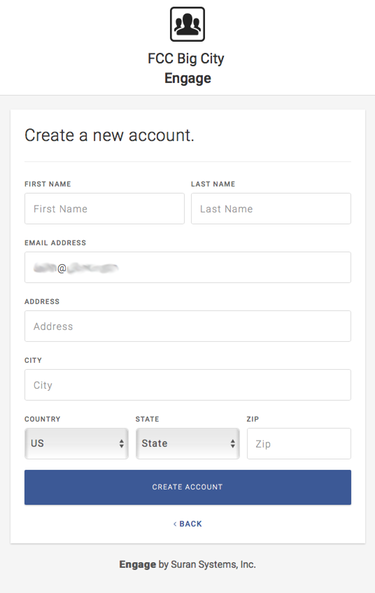Click the back chevron next to Back
This screenshot has width=375, height=593.
(175, 524)
